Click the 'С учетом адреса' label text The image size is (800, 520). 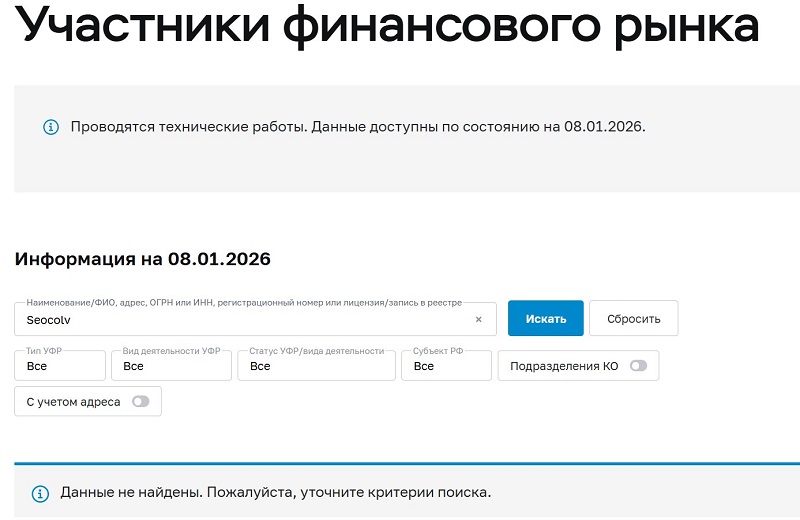click(x=73, y=402)
